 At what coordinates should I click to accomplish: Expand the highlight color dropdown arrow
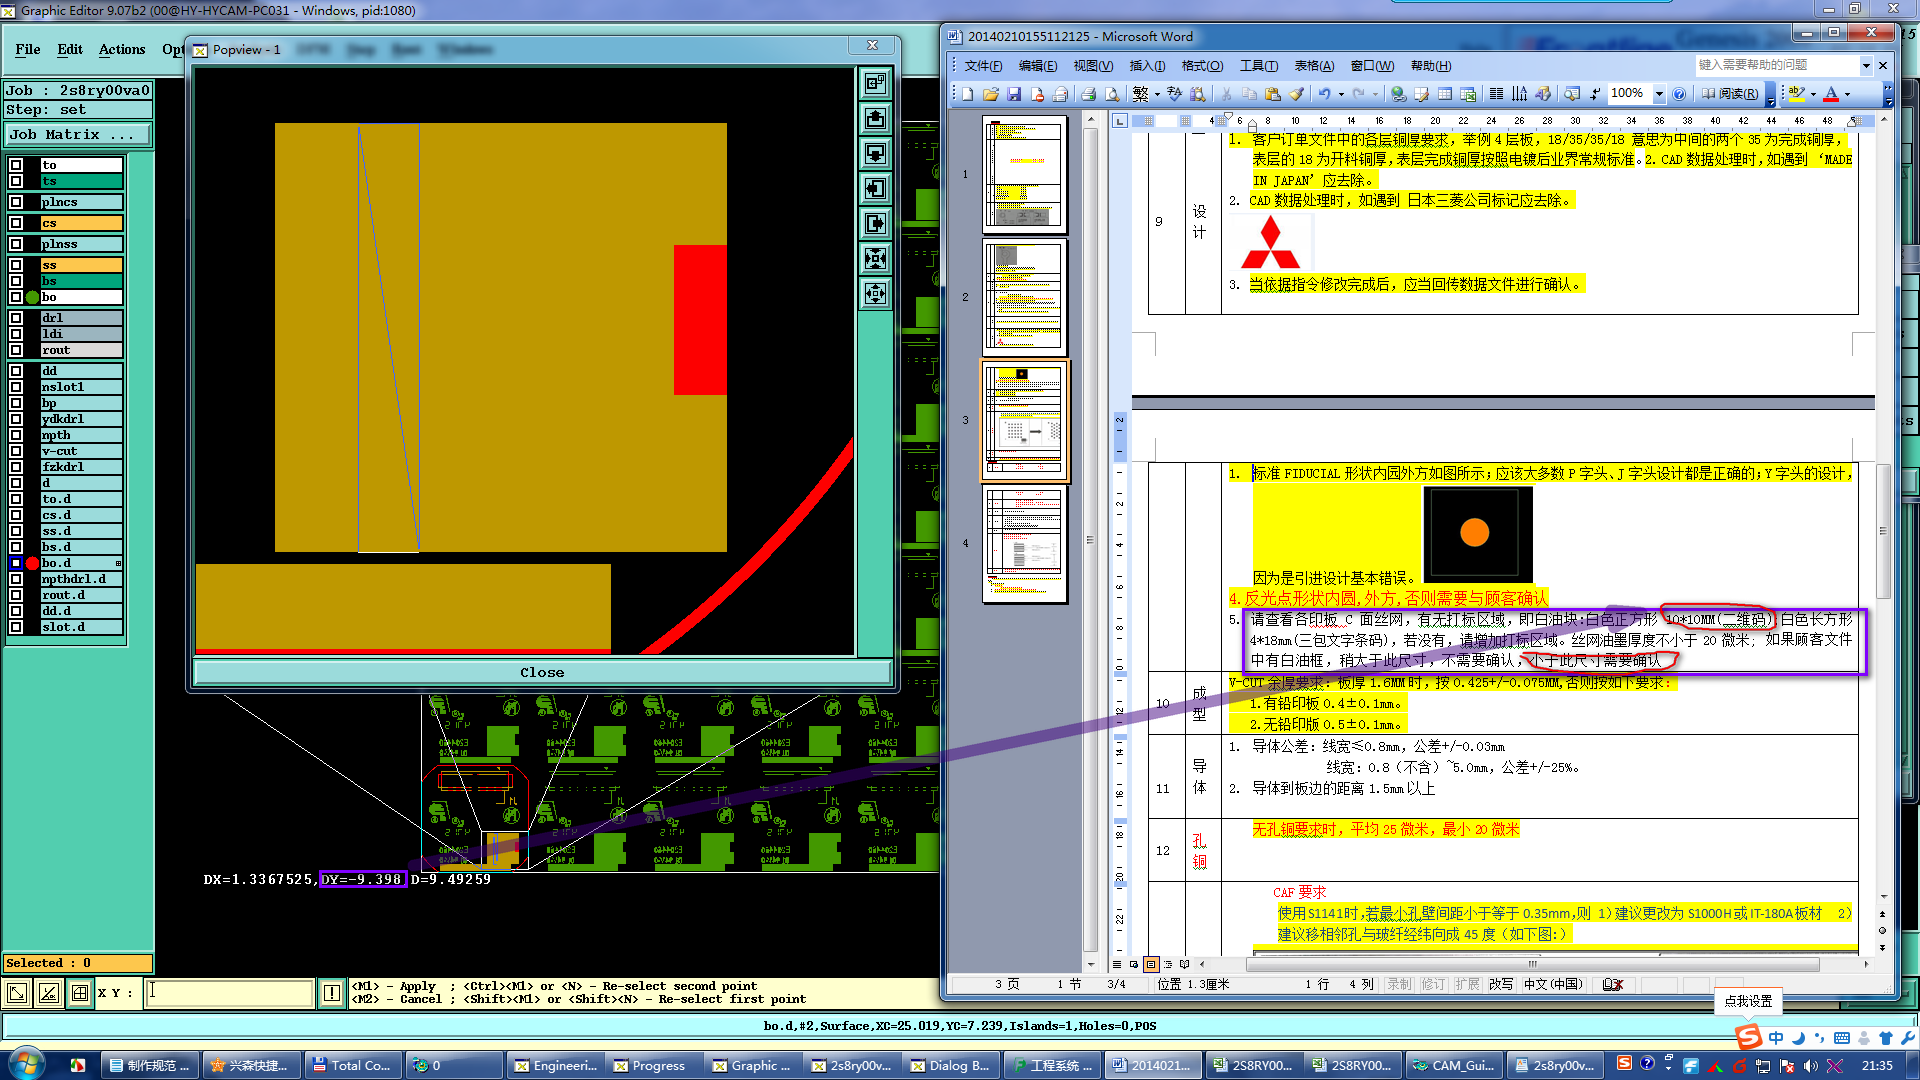pyautogui.click(x=1813, y=94)
